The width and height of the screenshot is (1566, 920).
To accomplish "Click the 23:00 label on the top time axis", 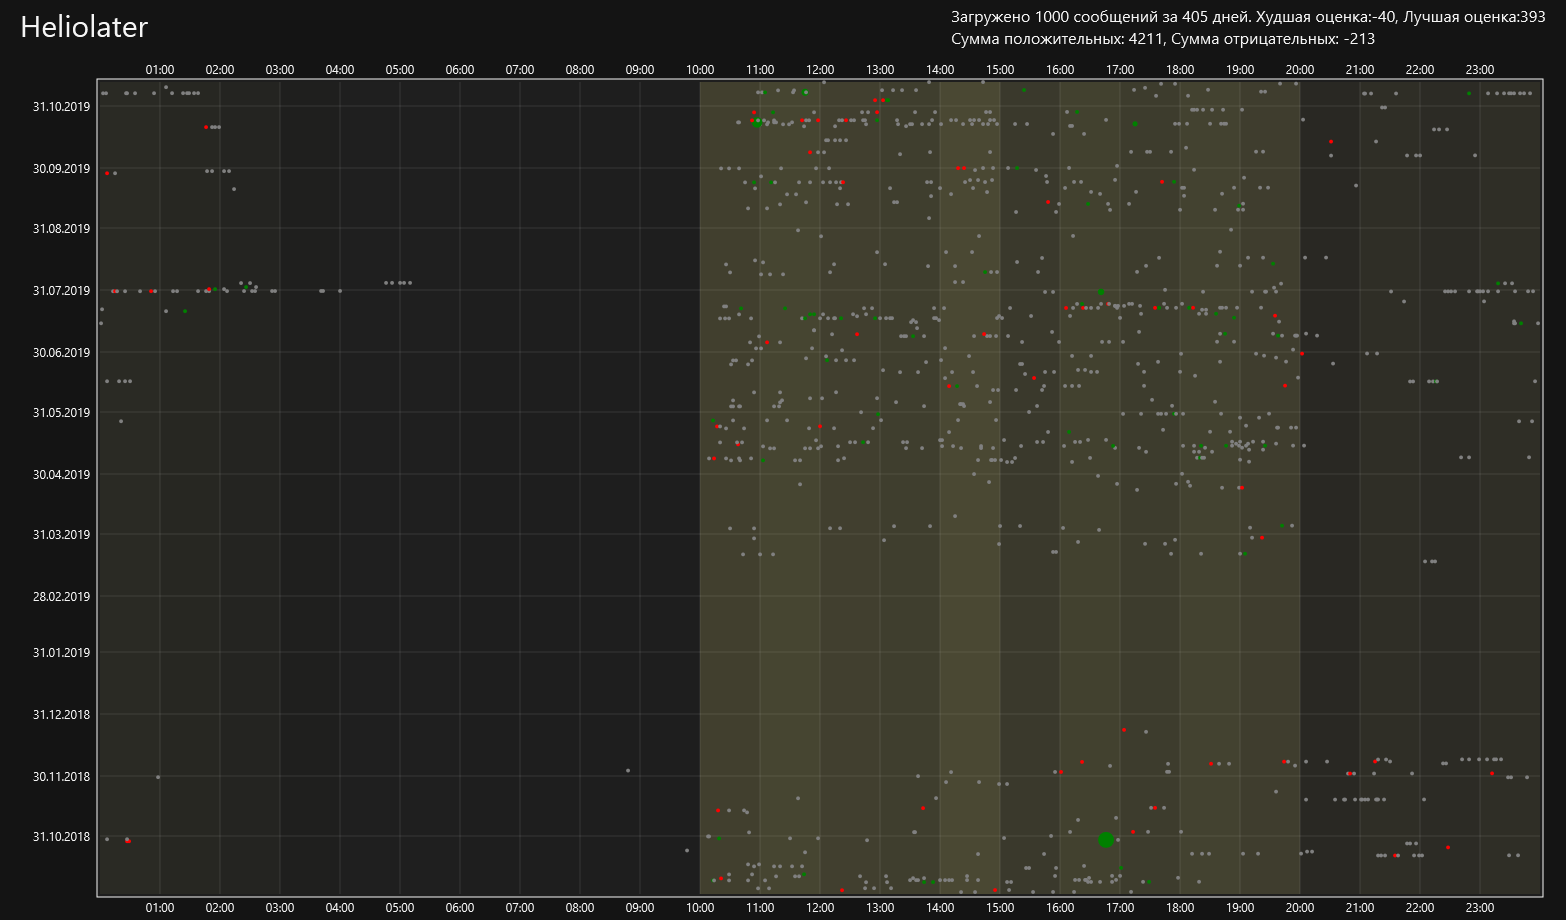I will coord(1480,70).
